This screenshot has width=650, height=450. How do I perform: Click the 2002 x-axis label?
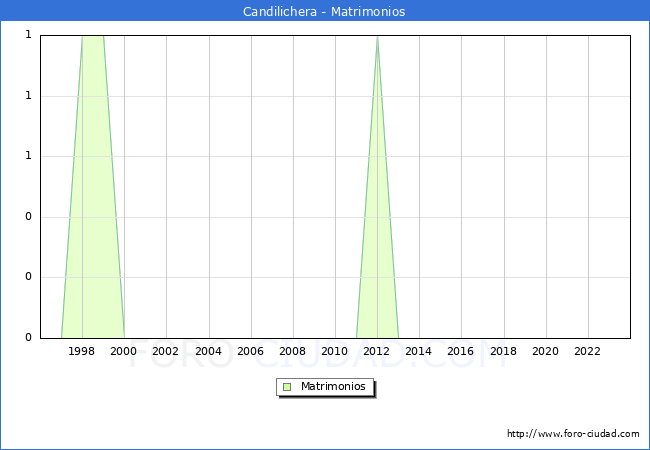165,351
